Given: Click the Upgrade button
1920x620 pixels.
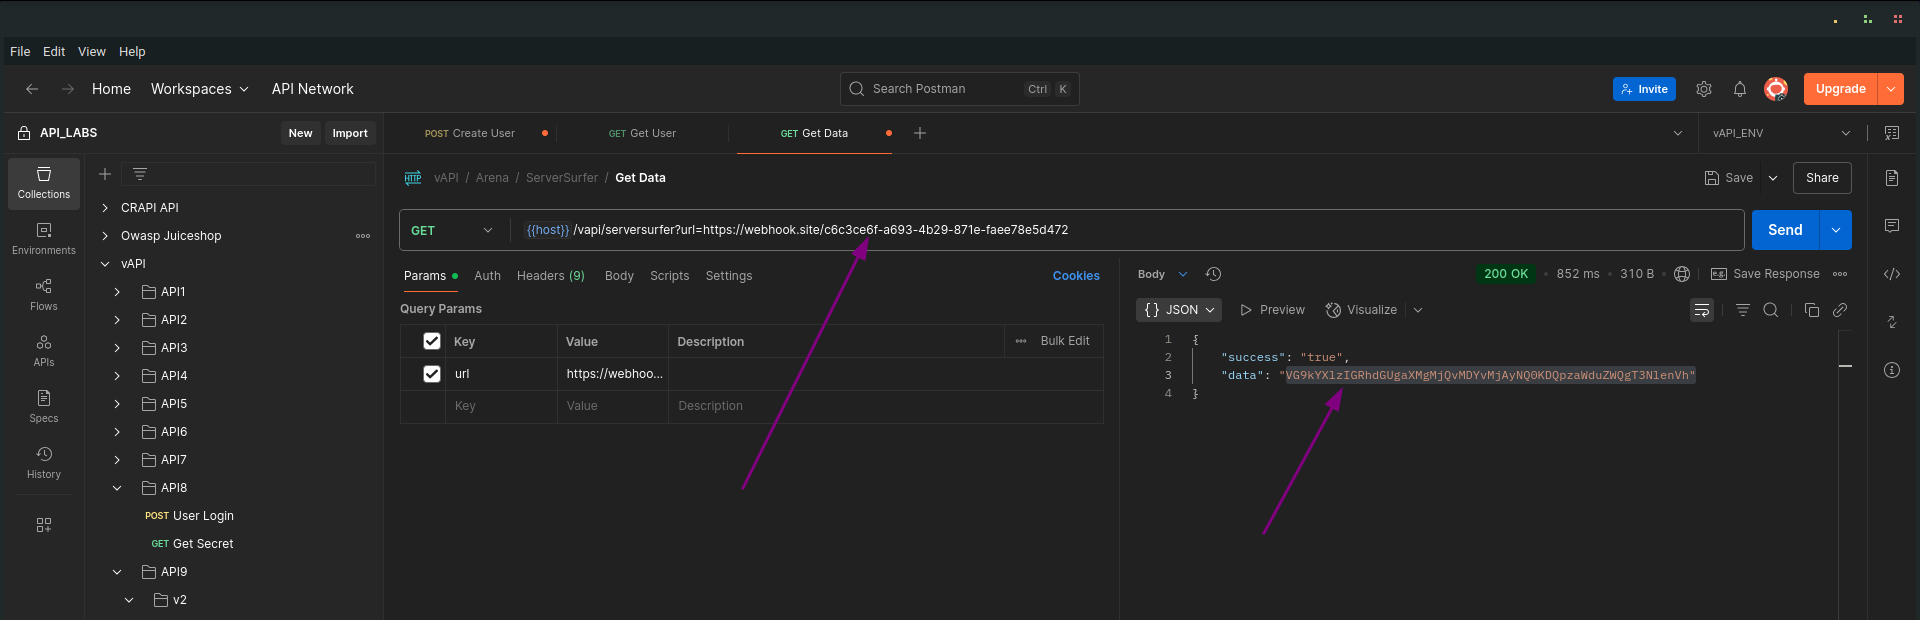Looking at the screenshot, I should click(1841, 89).
